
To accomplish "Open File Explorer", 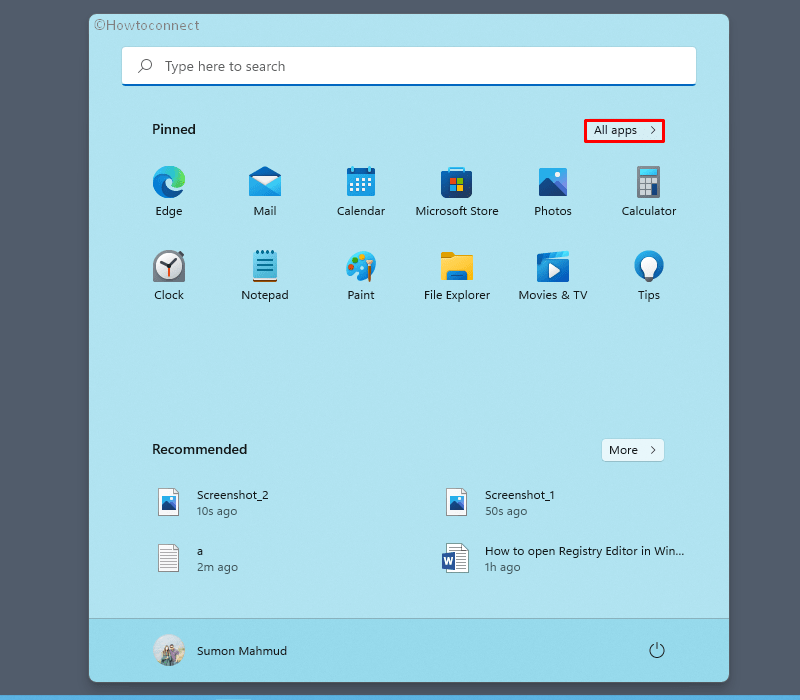I will point(457,266).
